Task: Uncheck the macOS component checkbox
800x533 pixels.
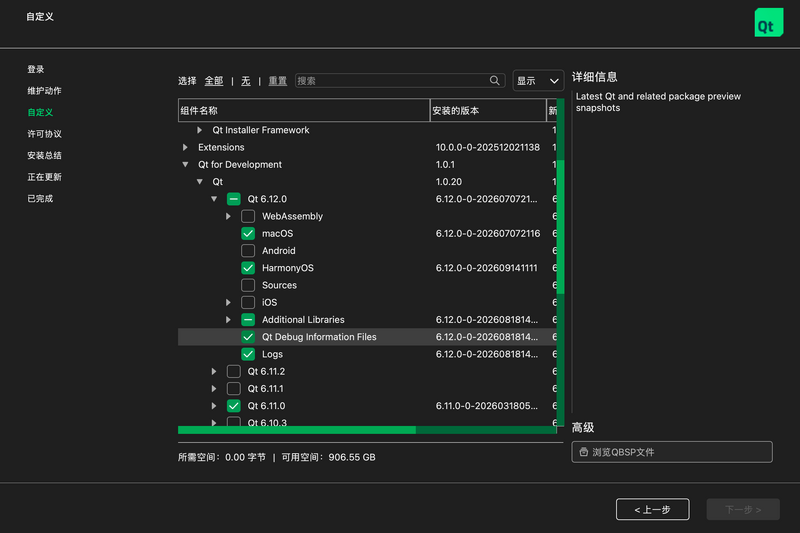Action: [248, 234]
